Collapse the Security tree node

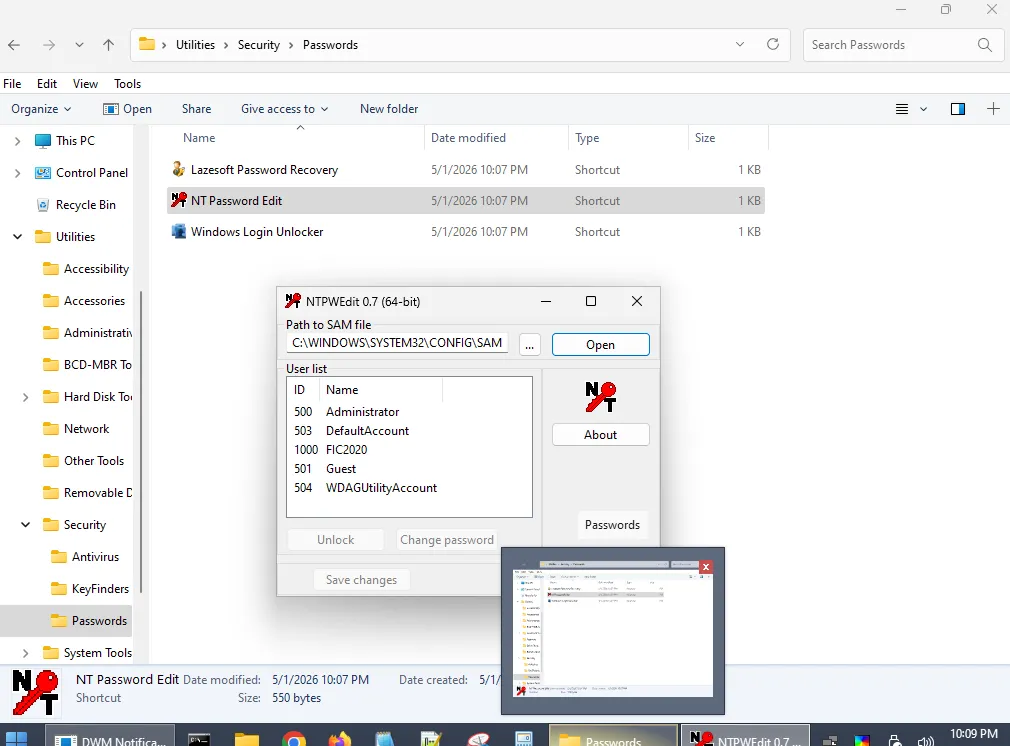tap(26, 524)
